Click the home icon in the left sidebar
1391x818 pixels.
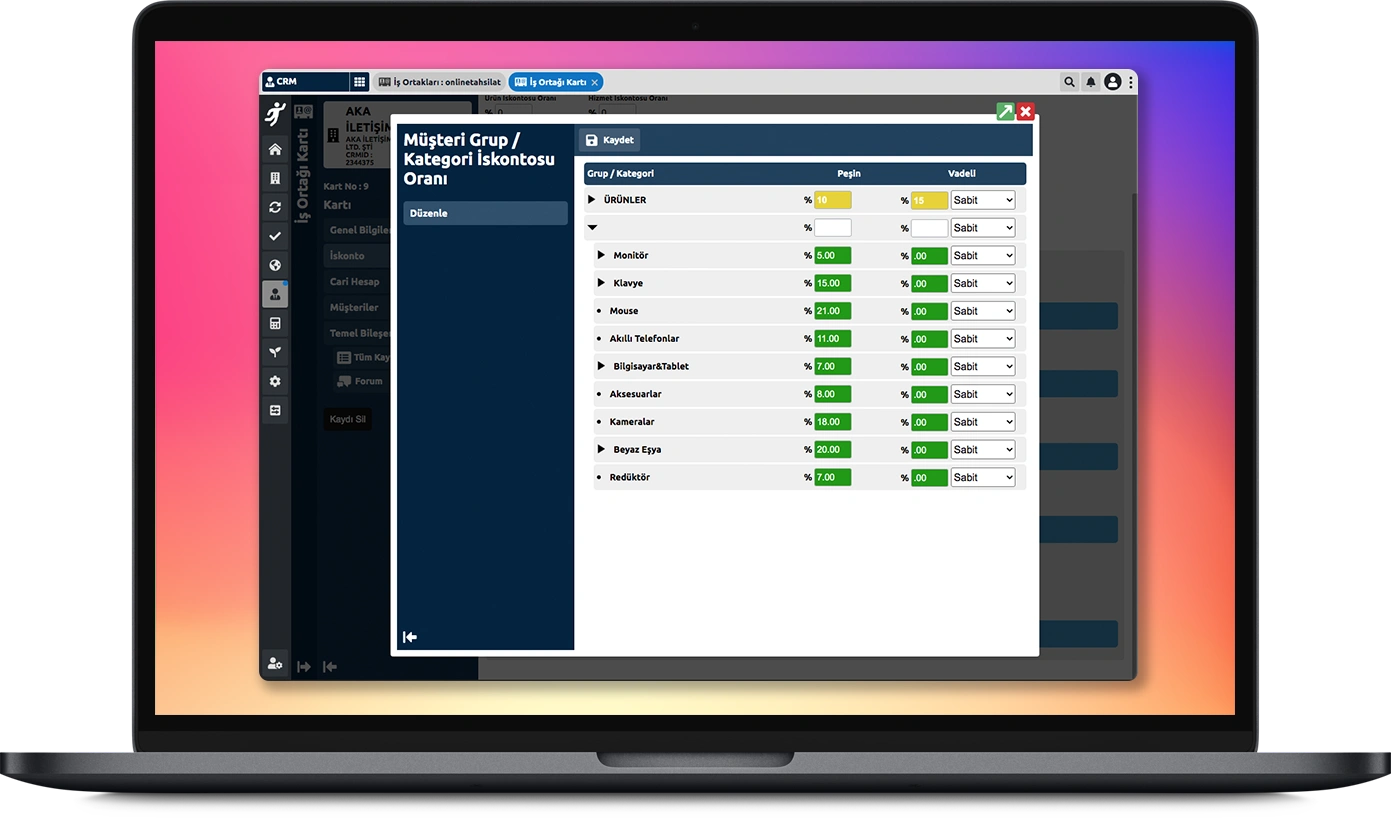275,150
